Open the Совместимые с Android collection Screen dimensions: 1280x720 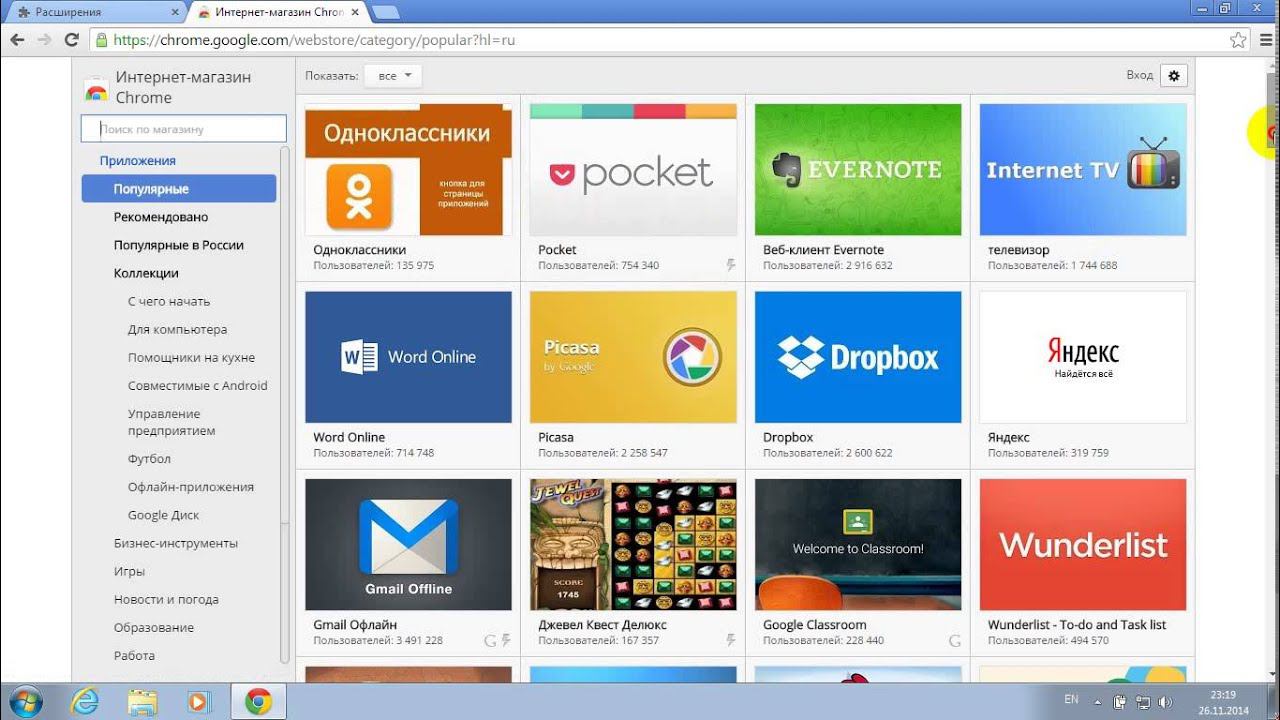(x=198, y=385)
